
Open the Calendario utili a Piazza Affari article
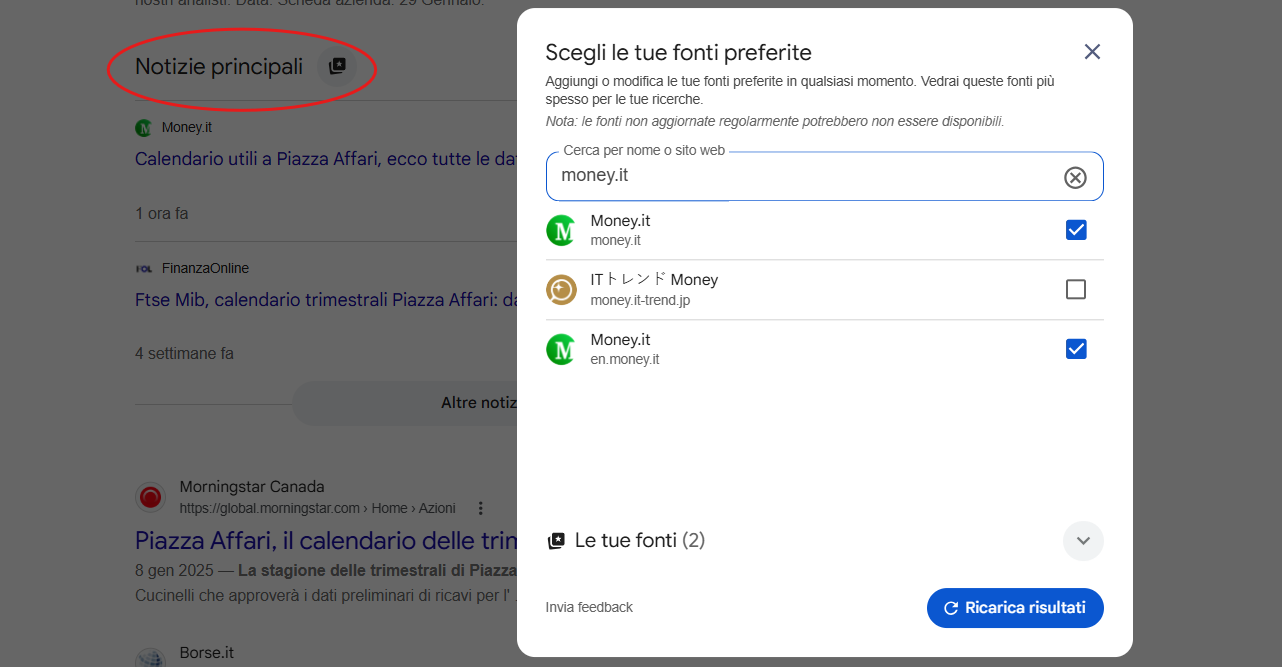[326, 159]
